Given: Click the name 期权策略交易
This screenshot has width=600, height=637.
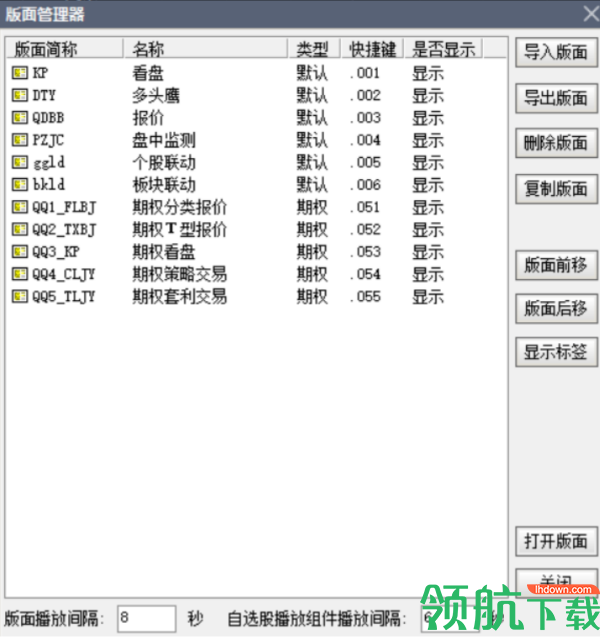Looking at the screenshot, I should click(180, 274).
